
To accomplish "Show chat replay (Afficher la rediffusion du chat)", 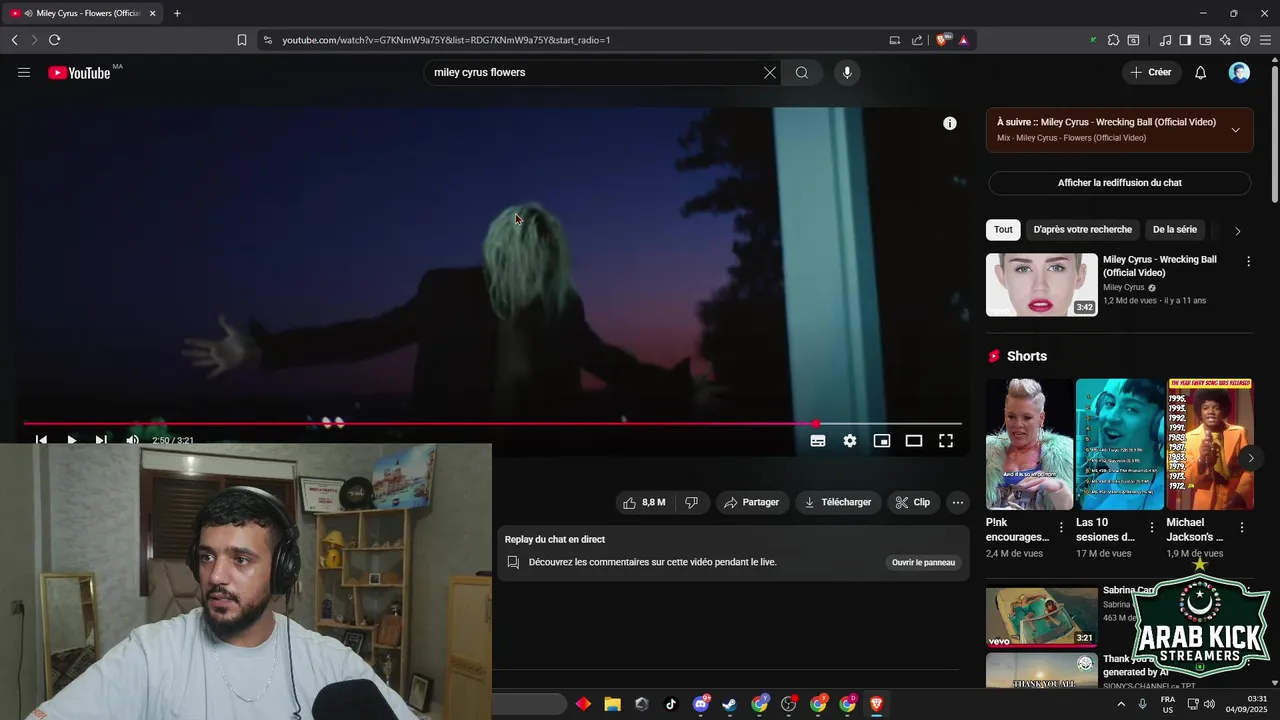I will click(1120, 183).
